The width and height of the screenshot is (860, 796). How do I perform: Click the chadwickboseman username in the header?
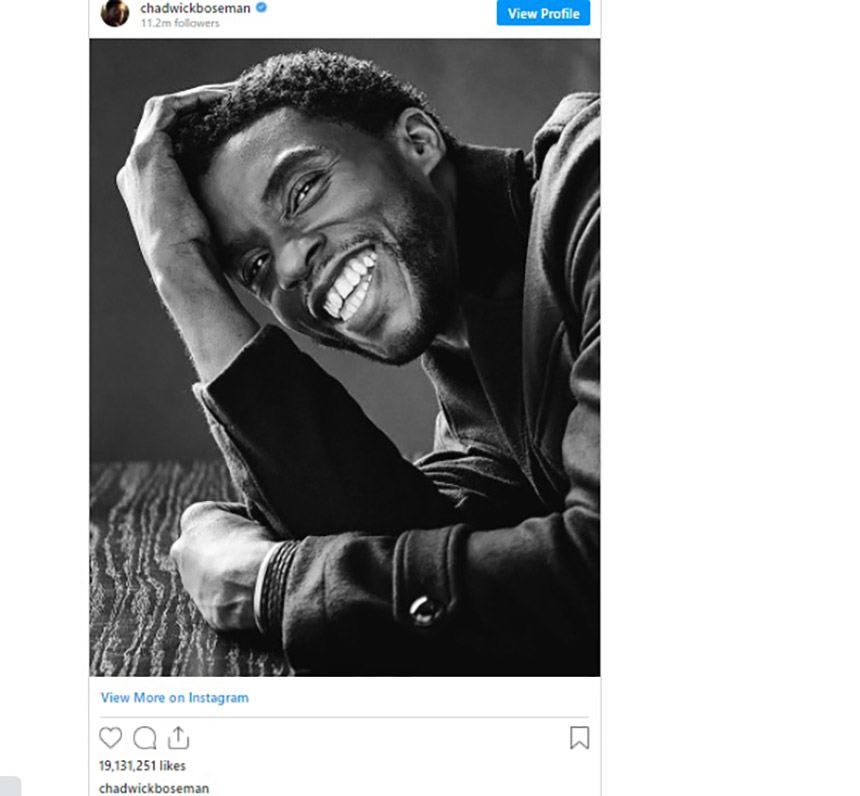(x=195, y=8)
